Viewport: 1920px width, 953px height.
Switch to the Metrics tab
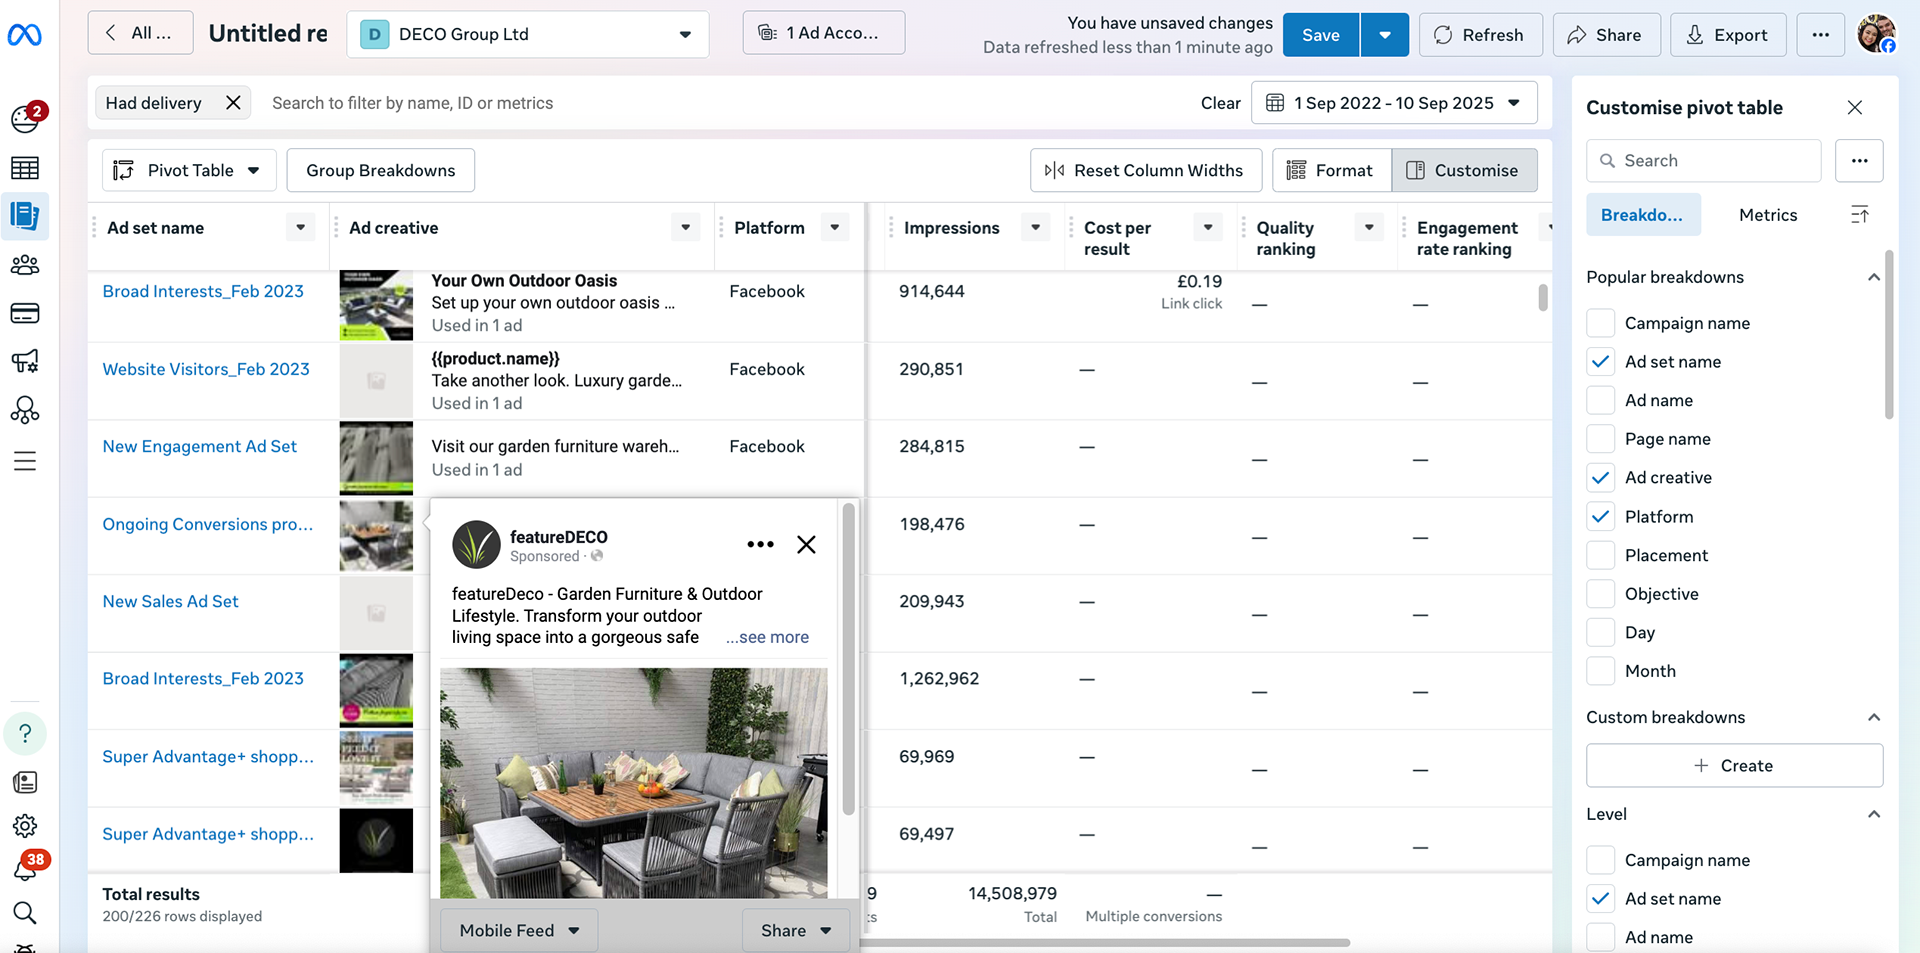(1767, 215)
